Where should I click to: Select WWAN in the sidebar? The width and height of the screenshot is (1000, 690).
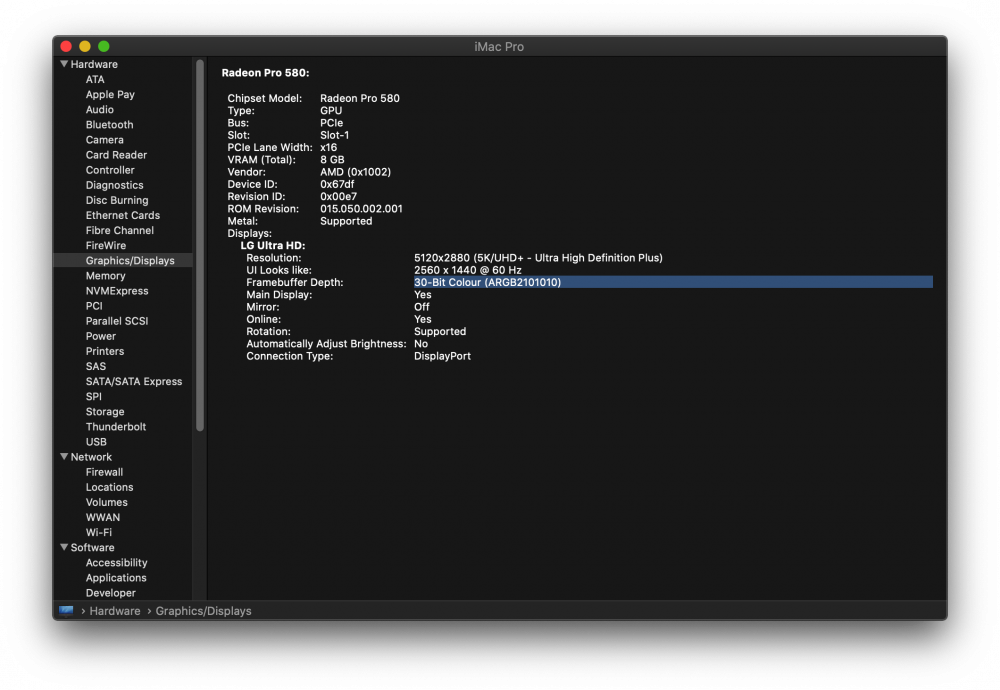tap(103, 518)
